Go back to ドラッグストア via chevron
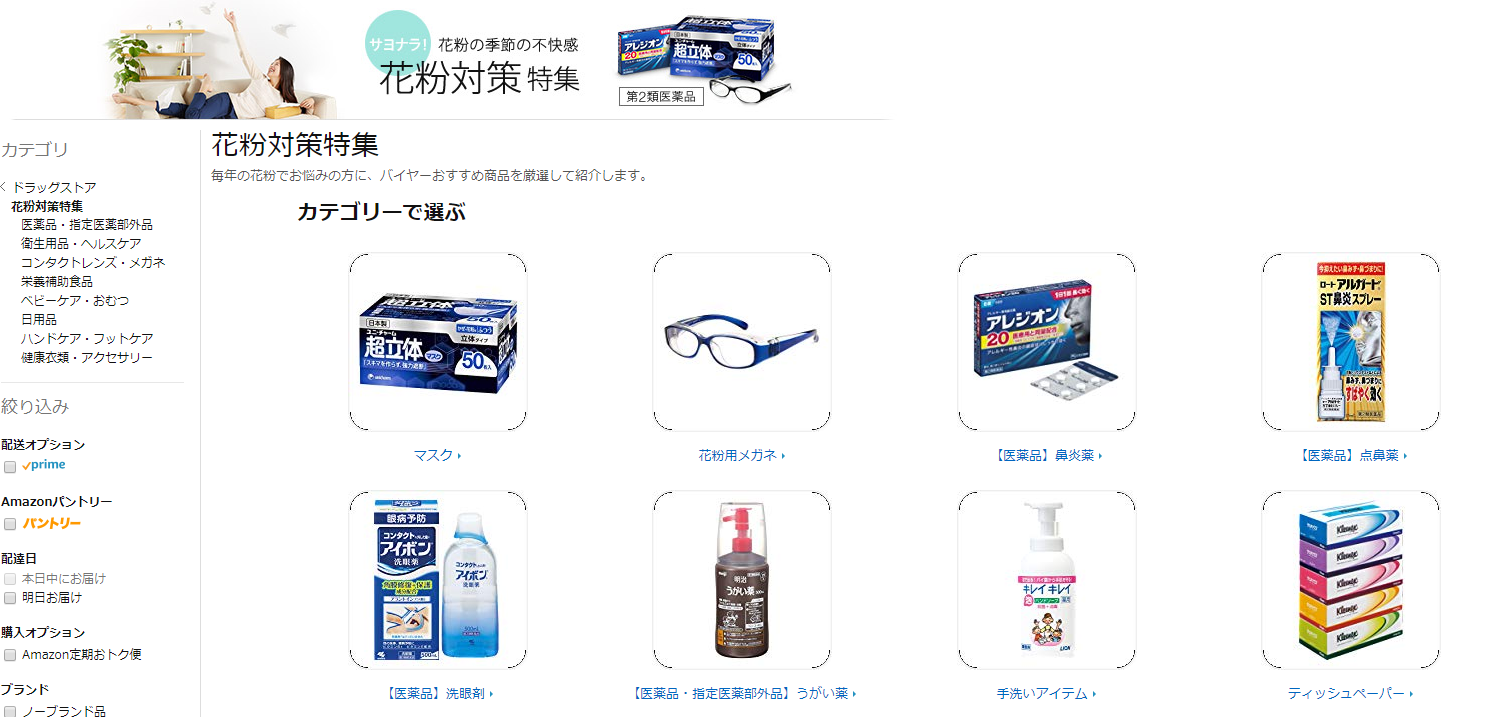 tap(4, 187)
